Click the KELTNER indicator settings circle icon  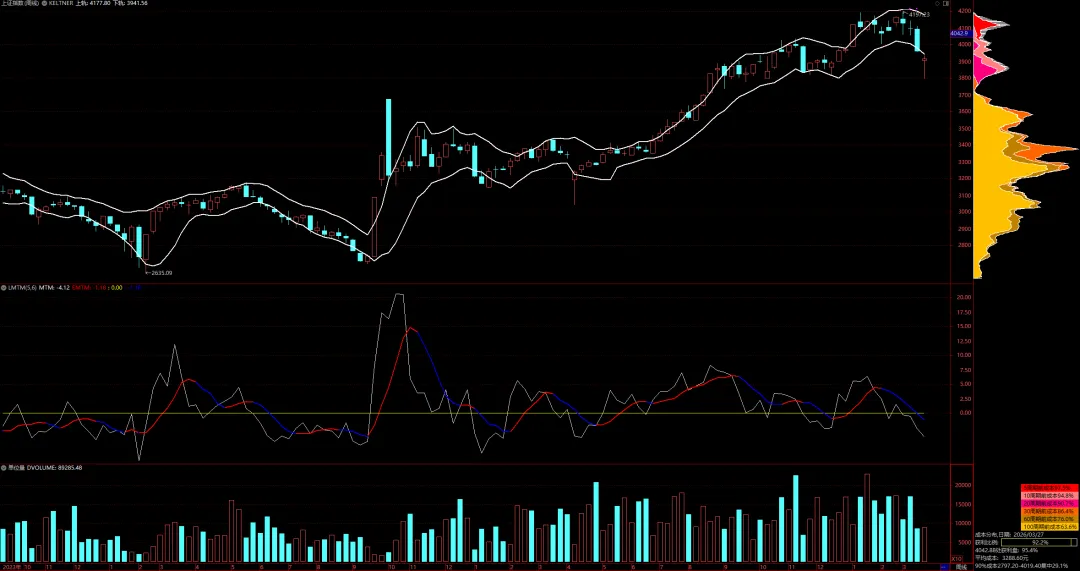pos(44,3)
